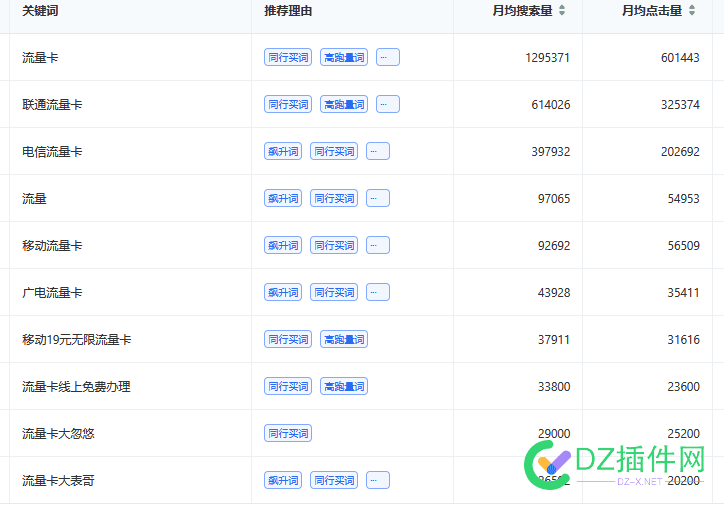Click 同行买词 tag in 联通流量卡 row
724x505 pixels.
tap(288, 104)
